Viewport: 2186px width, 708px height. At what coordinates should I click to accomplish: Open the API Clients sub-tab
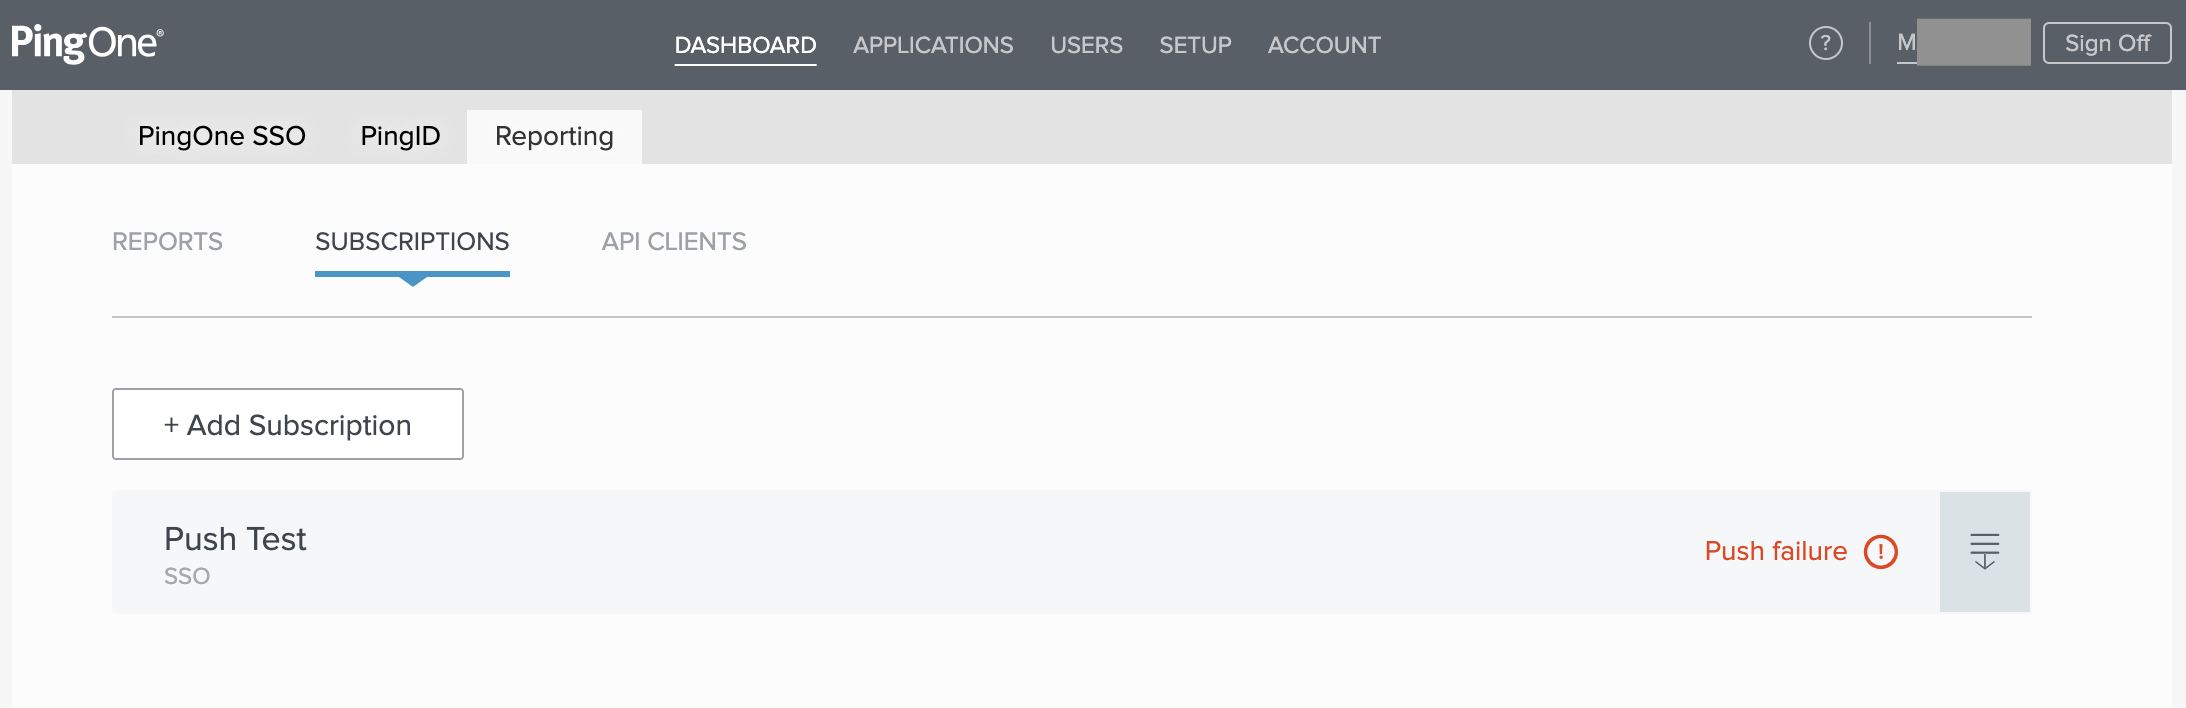(x=674, y=241)
